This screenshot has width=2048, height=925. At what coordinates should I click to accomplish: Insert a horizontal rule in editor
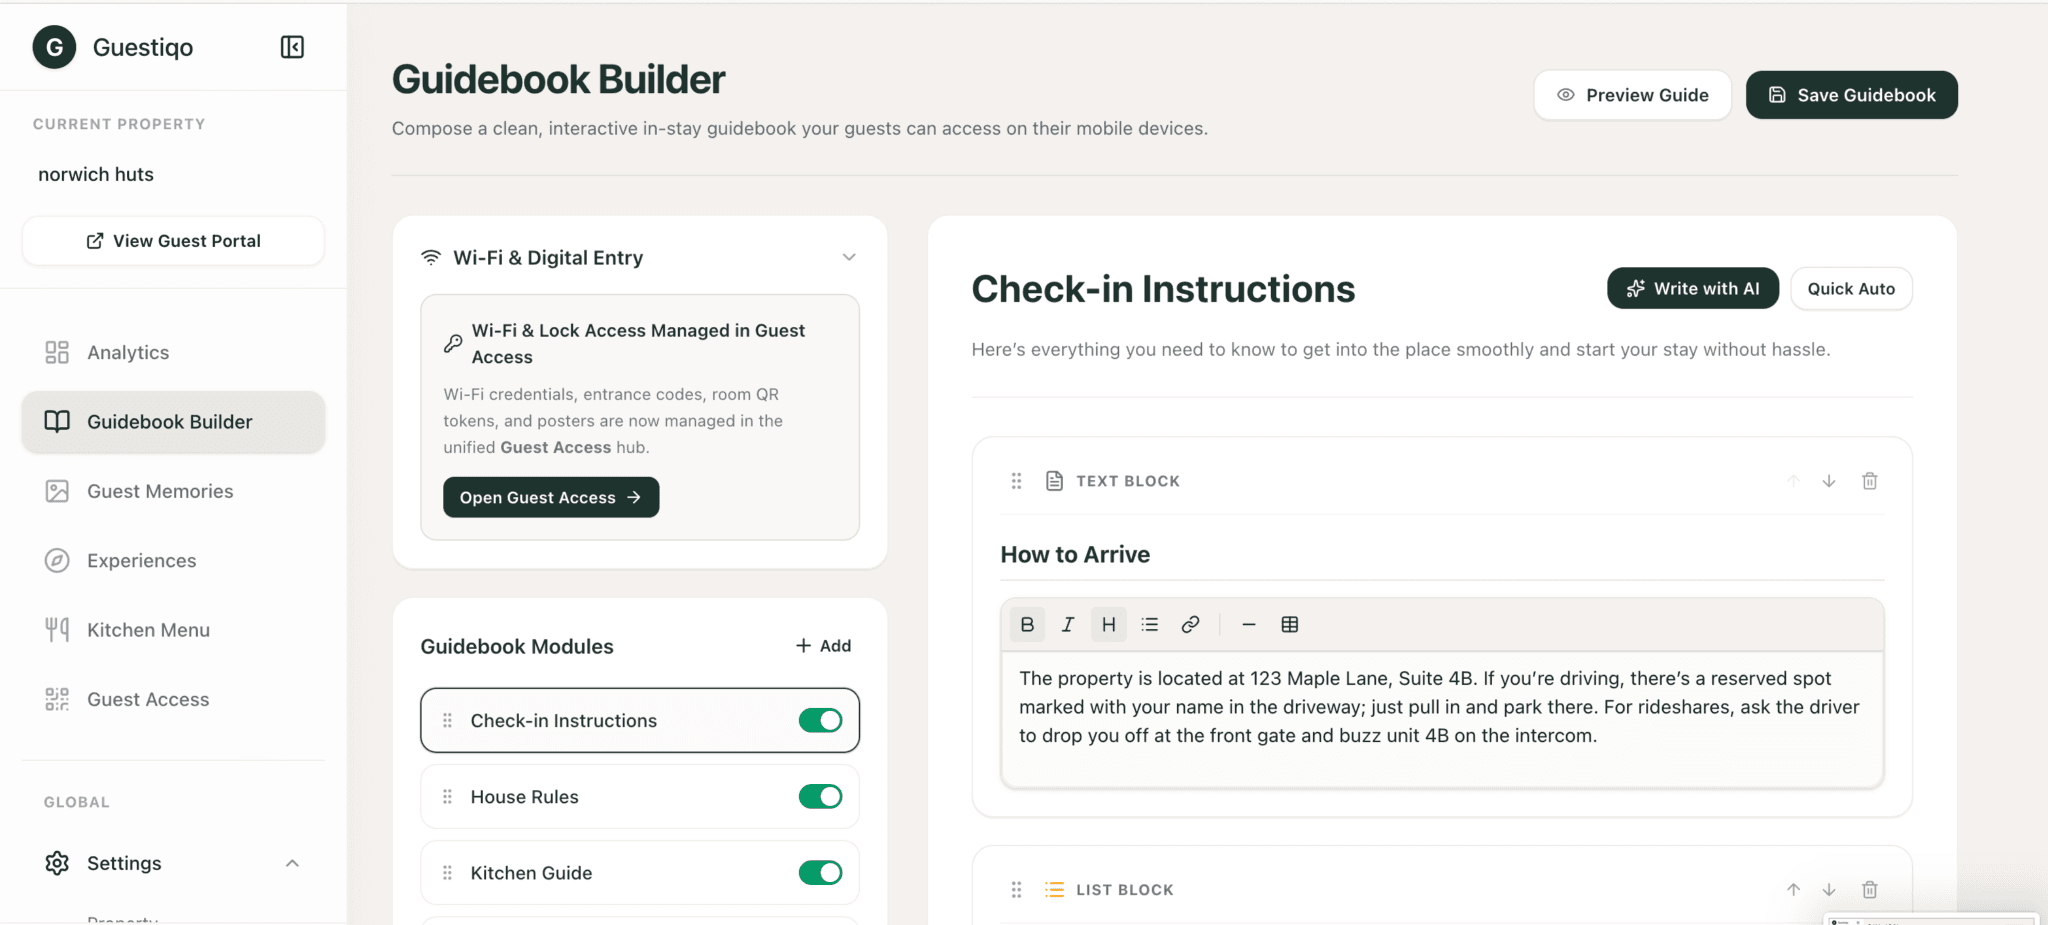1249,624
